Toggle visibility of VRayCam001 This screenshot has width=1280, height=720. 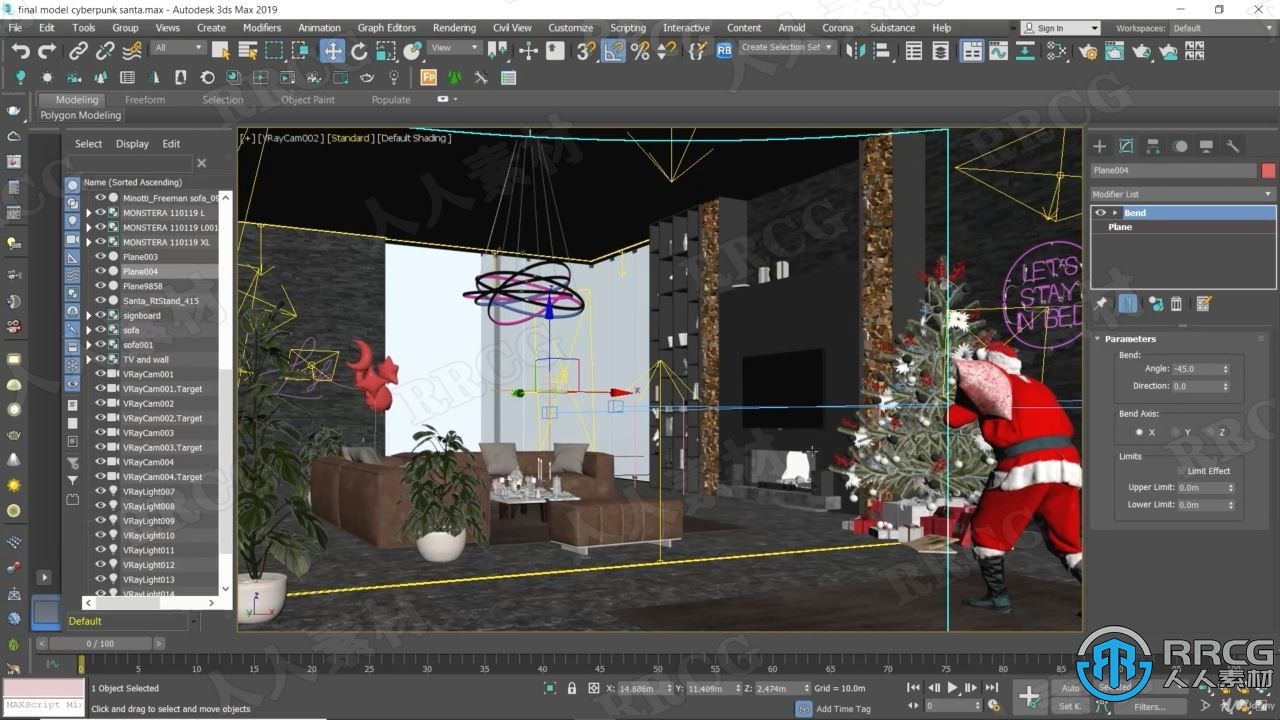coord(100,374)
